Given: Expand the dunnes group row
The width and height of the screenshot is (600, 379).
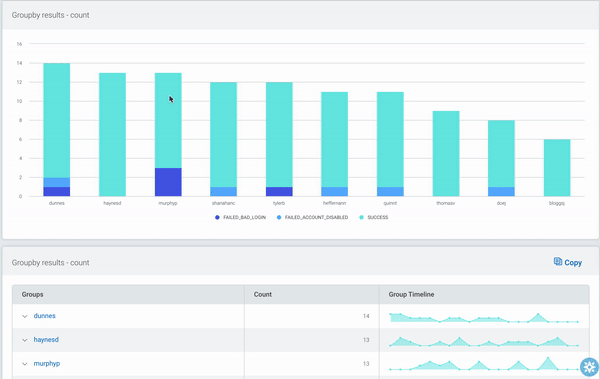Looking at the screenshot, I should [25, 316].
